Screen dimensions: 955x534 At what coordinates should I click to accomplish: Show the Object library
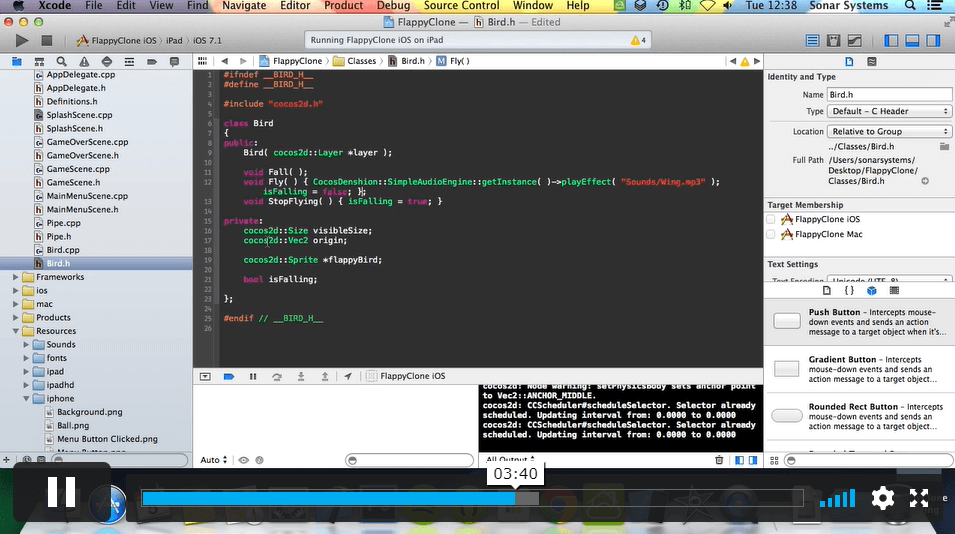click(872, 290)
